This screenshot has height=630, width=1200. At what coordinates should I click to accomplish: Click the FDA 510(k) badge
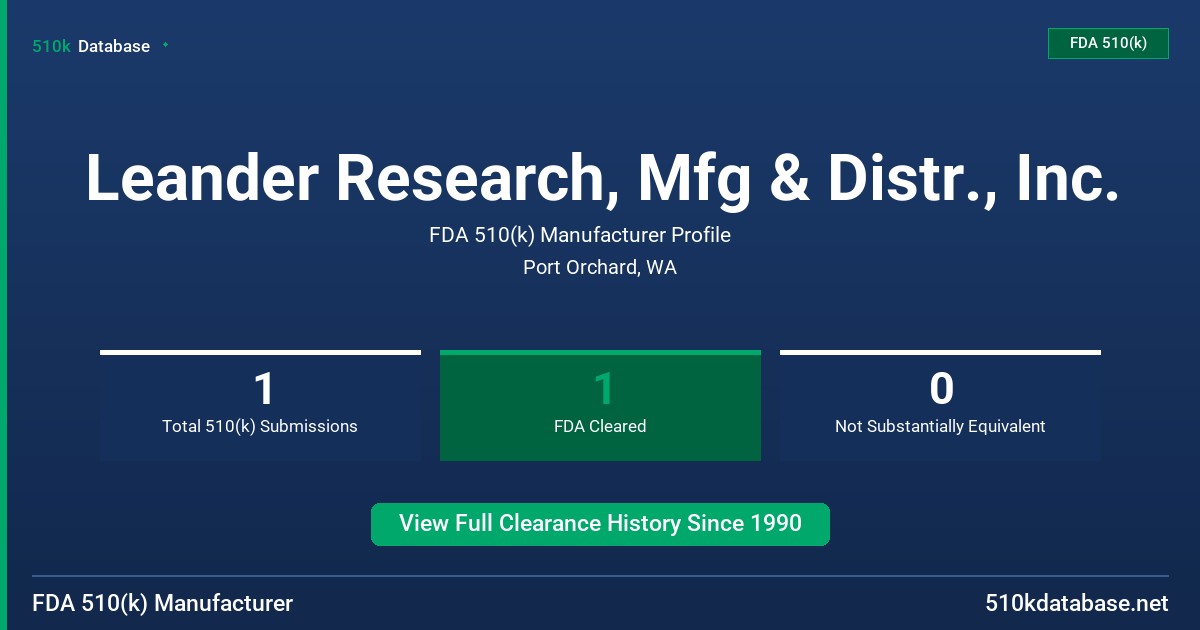coord(1108,43)
